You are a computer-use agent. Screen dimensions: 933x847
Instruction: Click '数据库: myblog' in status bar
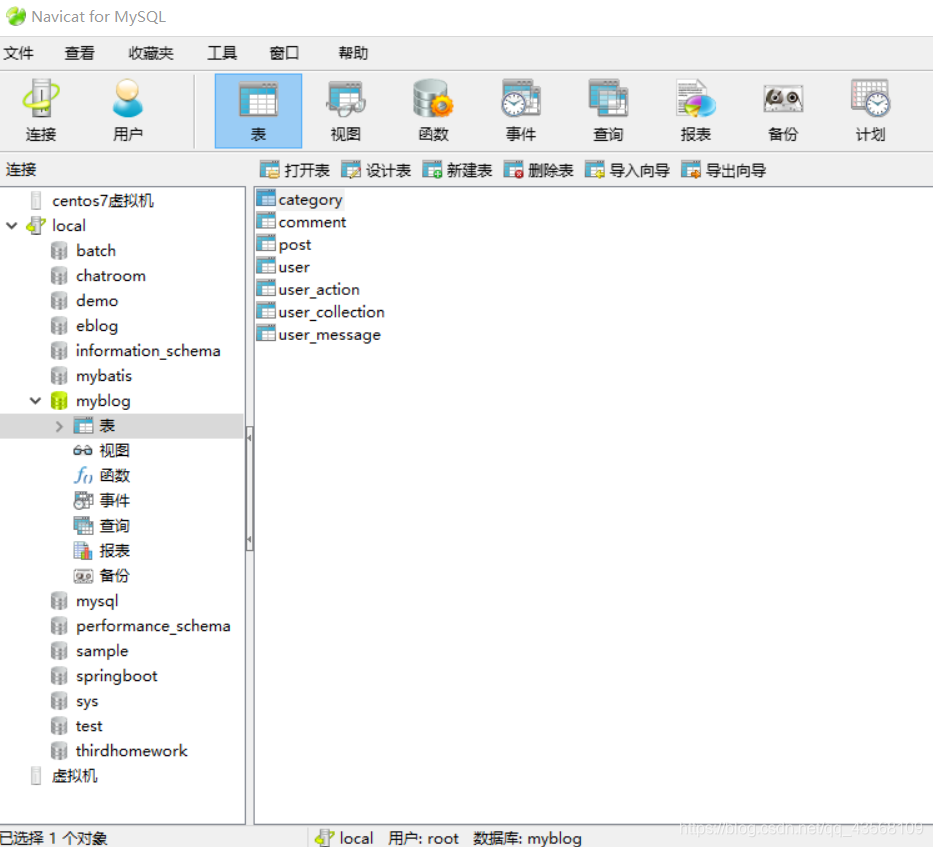[x=527, y=838]
